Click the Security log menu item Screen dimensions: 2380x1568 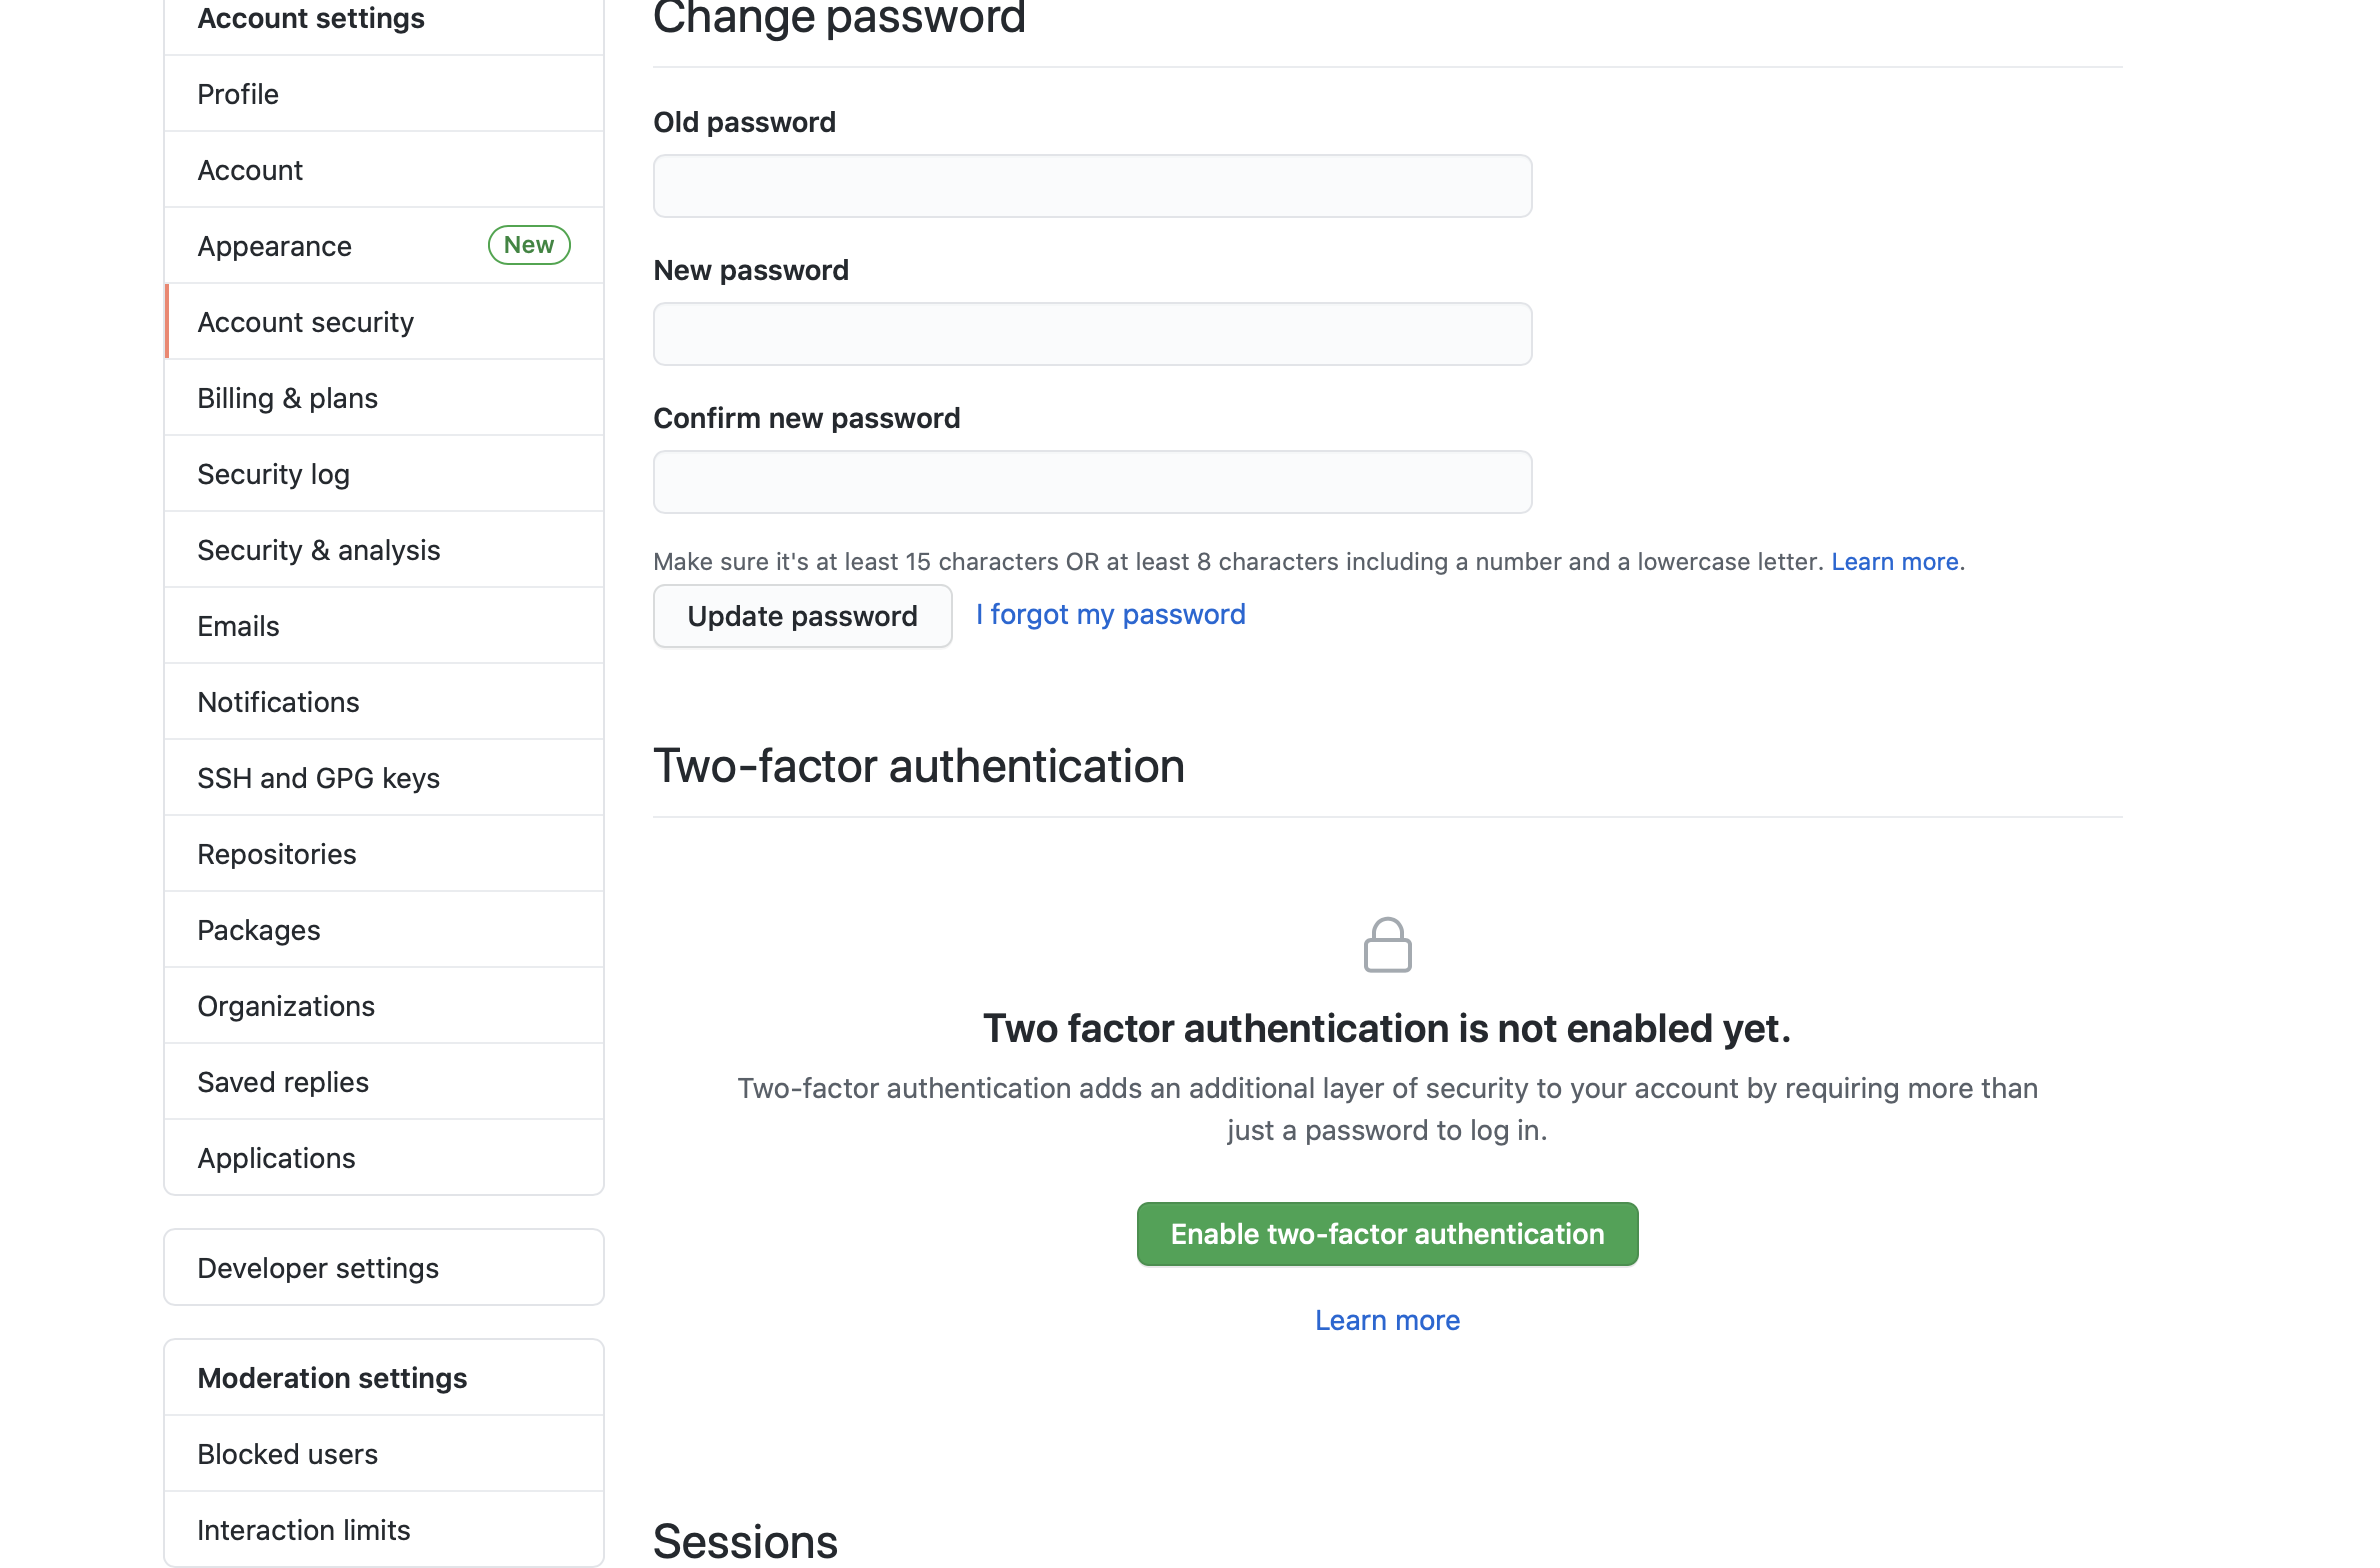273,472
